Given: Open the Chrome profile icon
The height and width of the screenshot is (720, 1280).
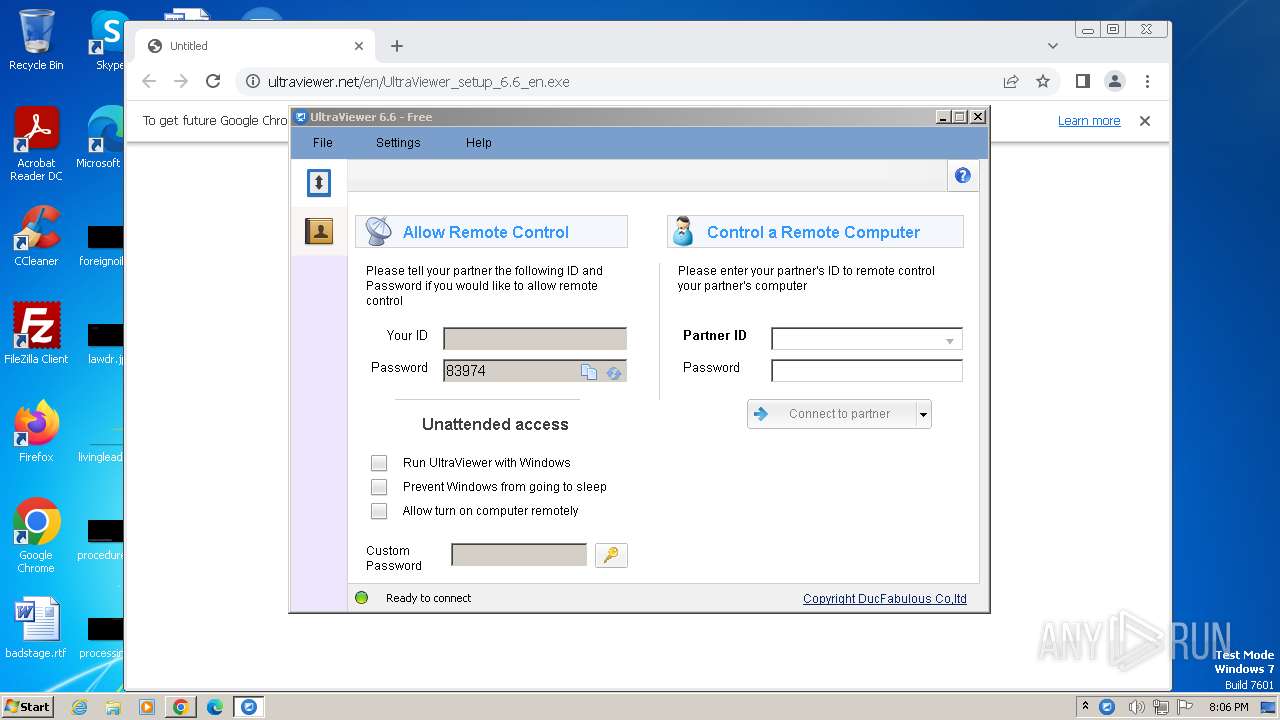Looking at the screenshot, I should coord(1115,81).
